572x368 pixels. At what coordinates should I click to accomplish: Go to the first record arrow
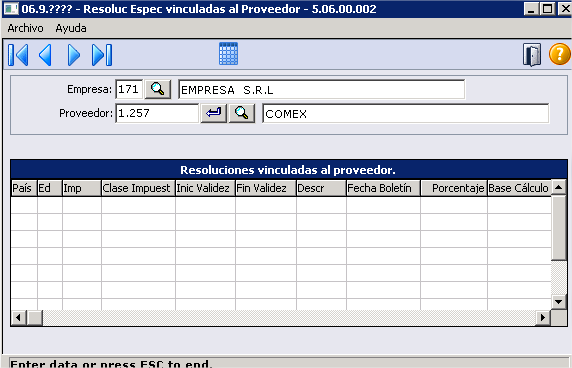[x=18, y=55]
